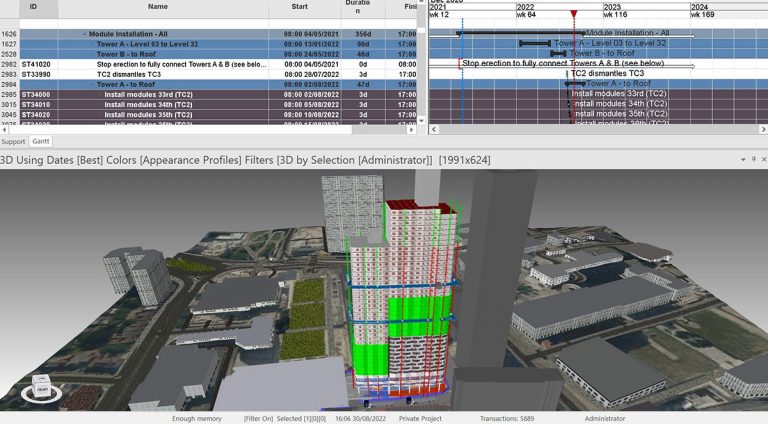
Task: Switch to the Gantt tab
Action: [41, 141]
